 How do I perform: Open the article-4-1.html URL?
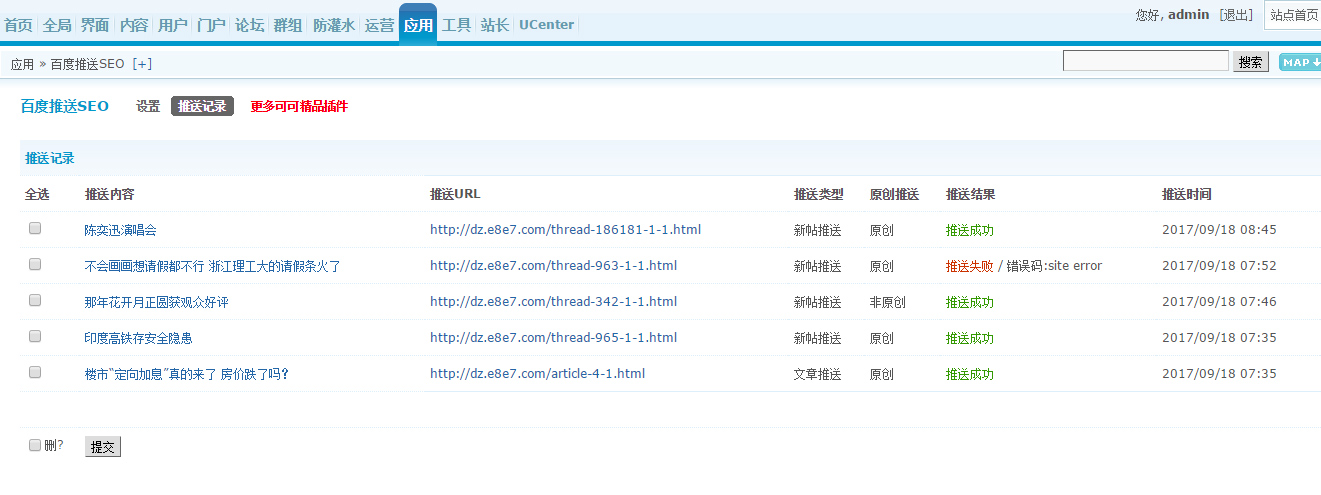coord(537,373)
